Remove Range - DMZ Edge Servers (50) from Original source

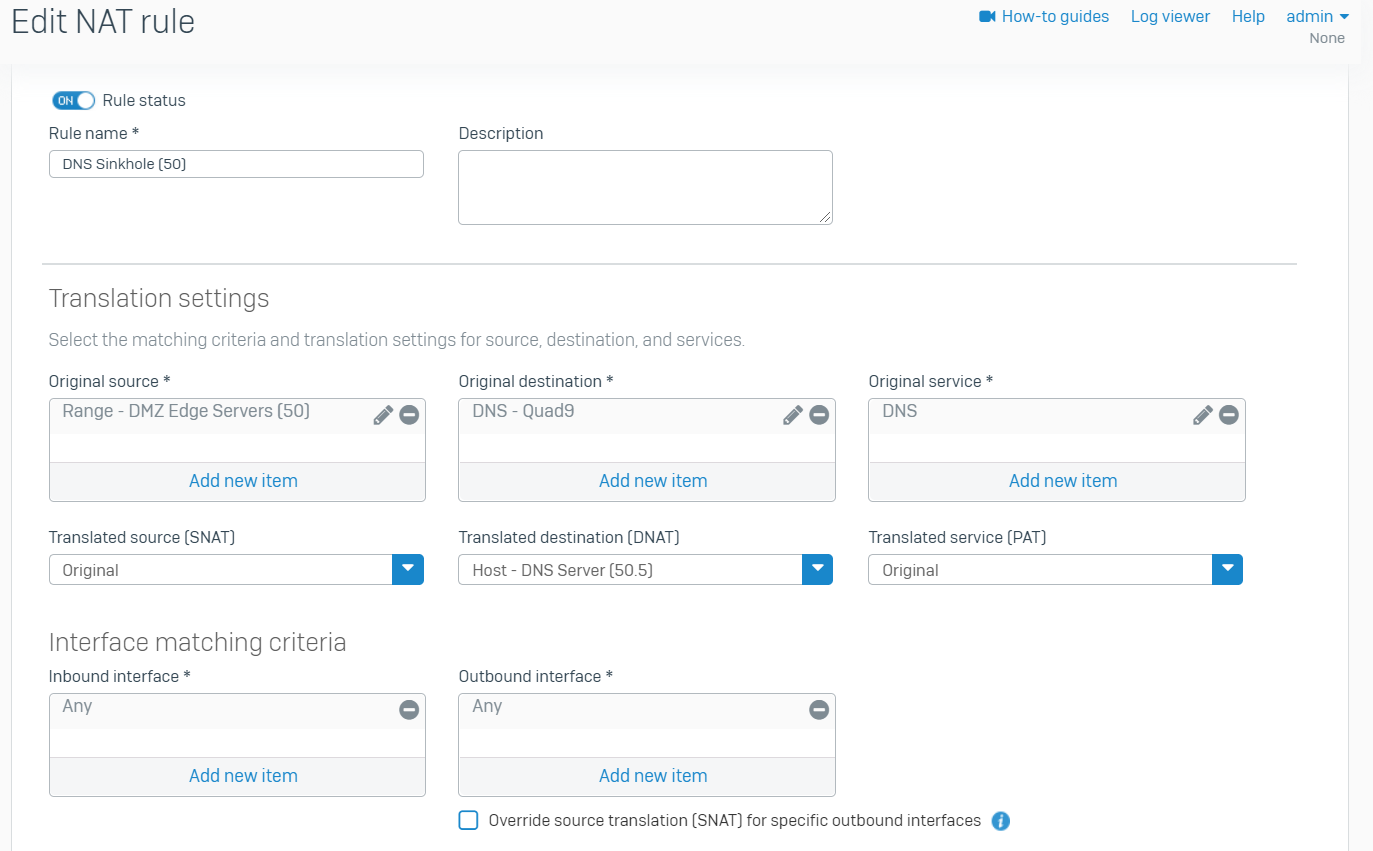pyautogui.click(x=409, y=415)
